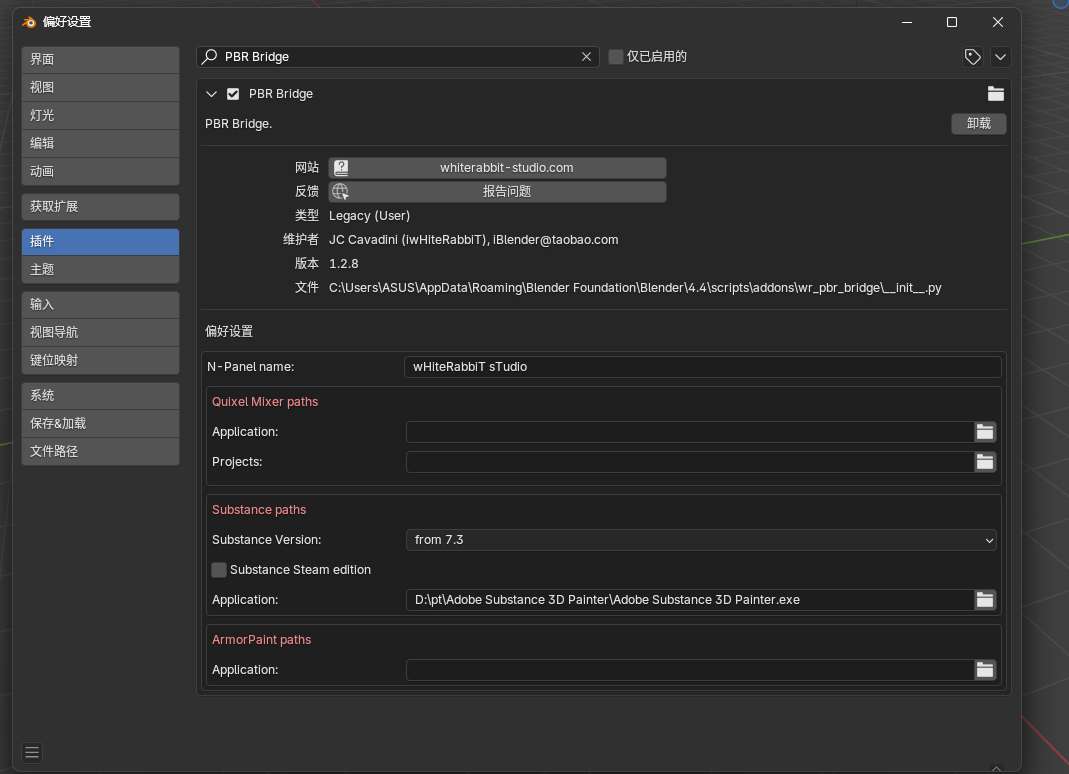Switch to the 动画 preferences tab
Screen dimensions: 1069x774
tap(100, 171)
